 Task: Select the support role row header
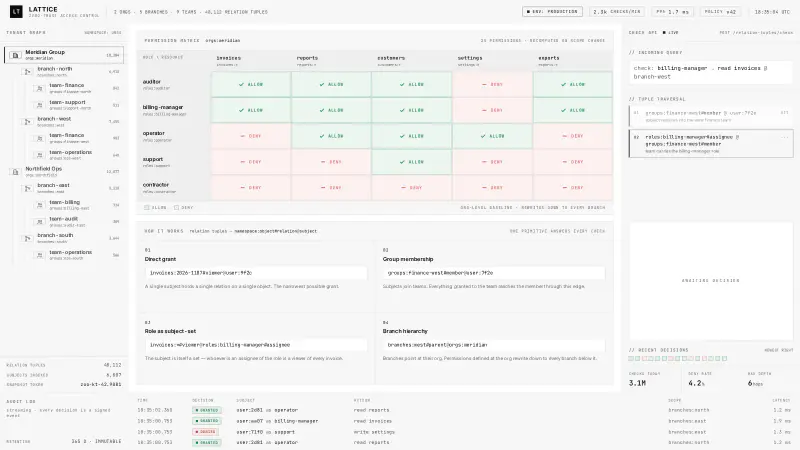click(x=174, y=162)
